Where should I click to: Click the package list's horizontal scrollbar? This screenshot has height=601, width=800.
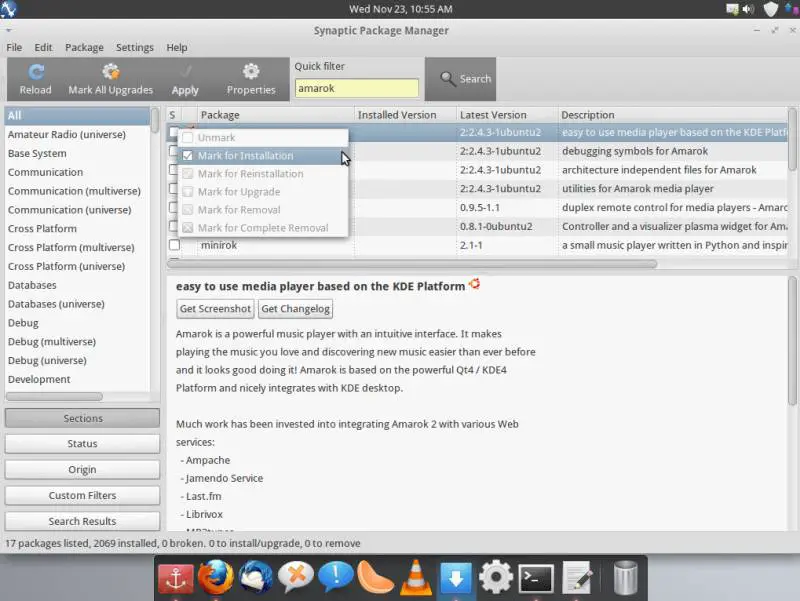412,264
